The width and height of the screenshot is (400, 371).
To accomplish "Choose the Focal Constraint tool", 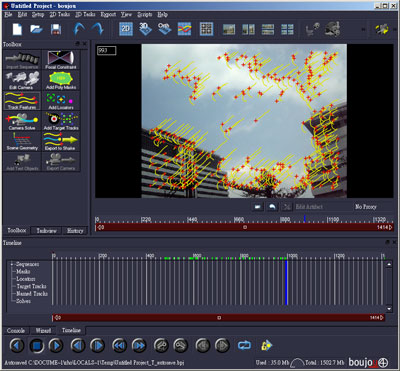I will [61, 60].
